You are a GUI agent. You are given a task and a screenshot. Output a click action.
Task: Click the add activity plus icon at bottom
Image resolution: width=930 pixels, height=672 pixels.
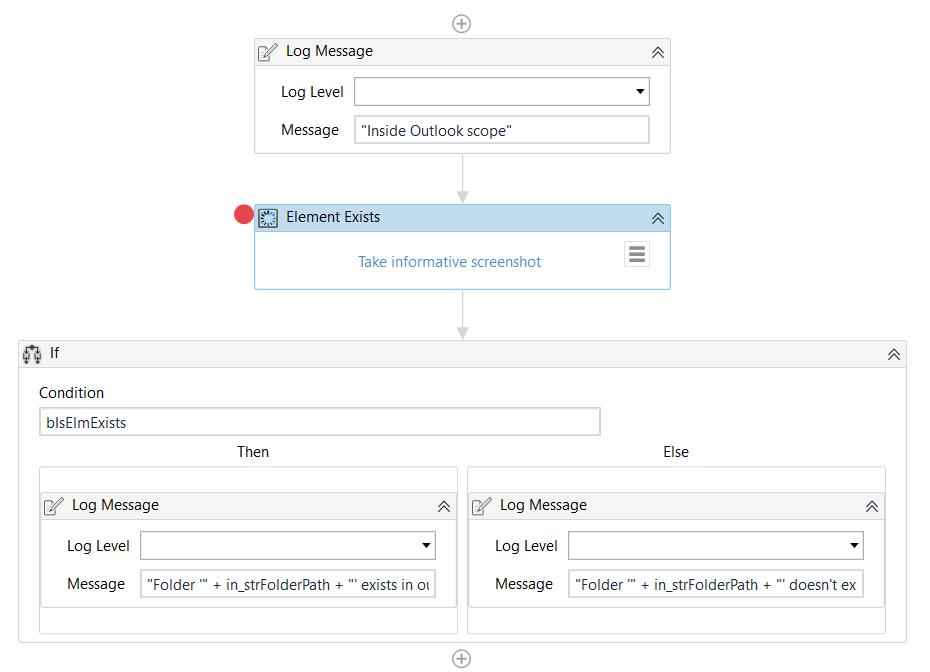(x=461, y=658)
